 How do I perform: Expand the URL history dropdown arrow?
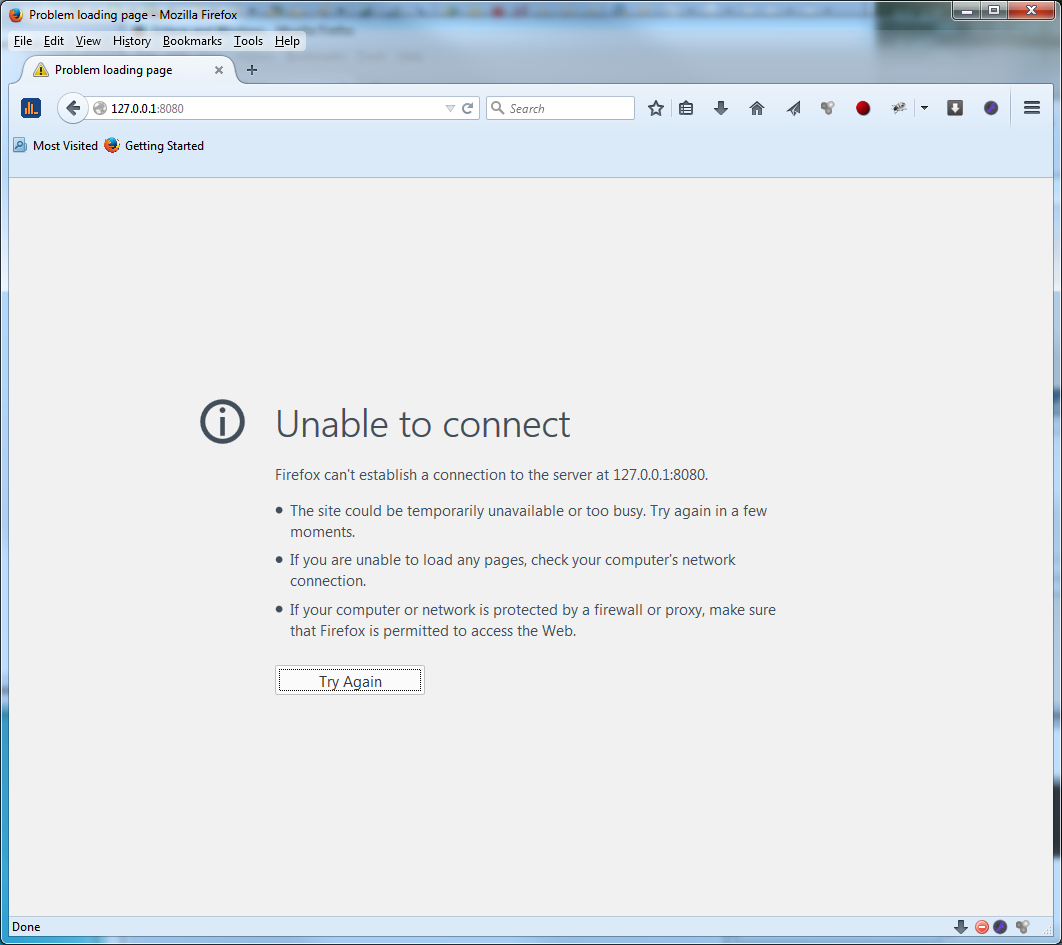(x=450, y=108)
